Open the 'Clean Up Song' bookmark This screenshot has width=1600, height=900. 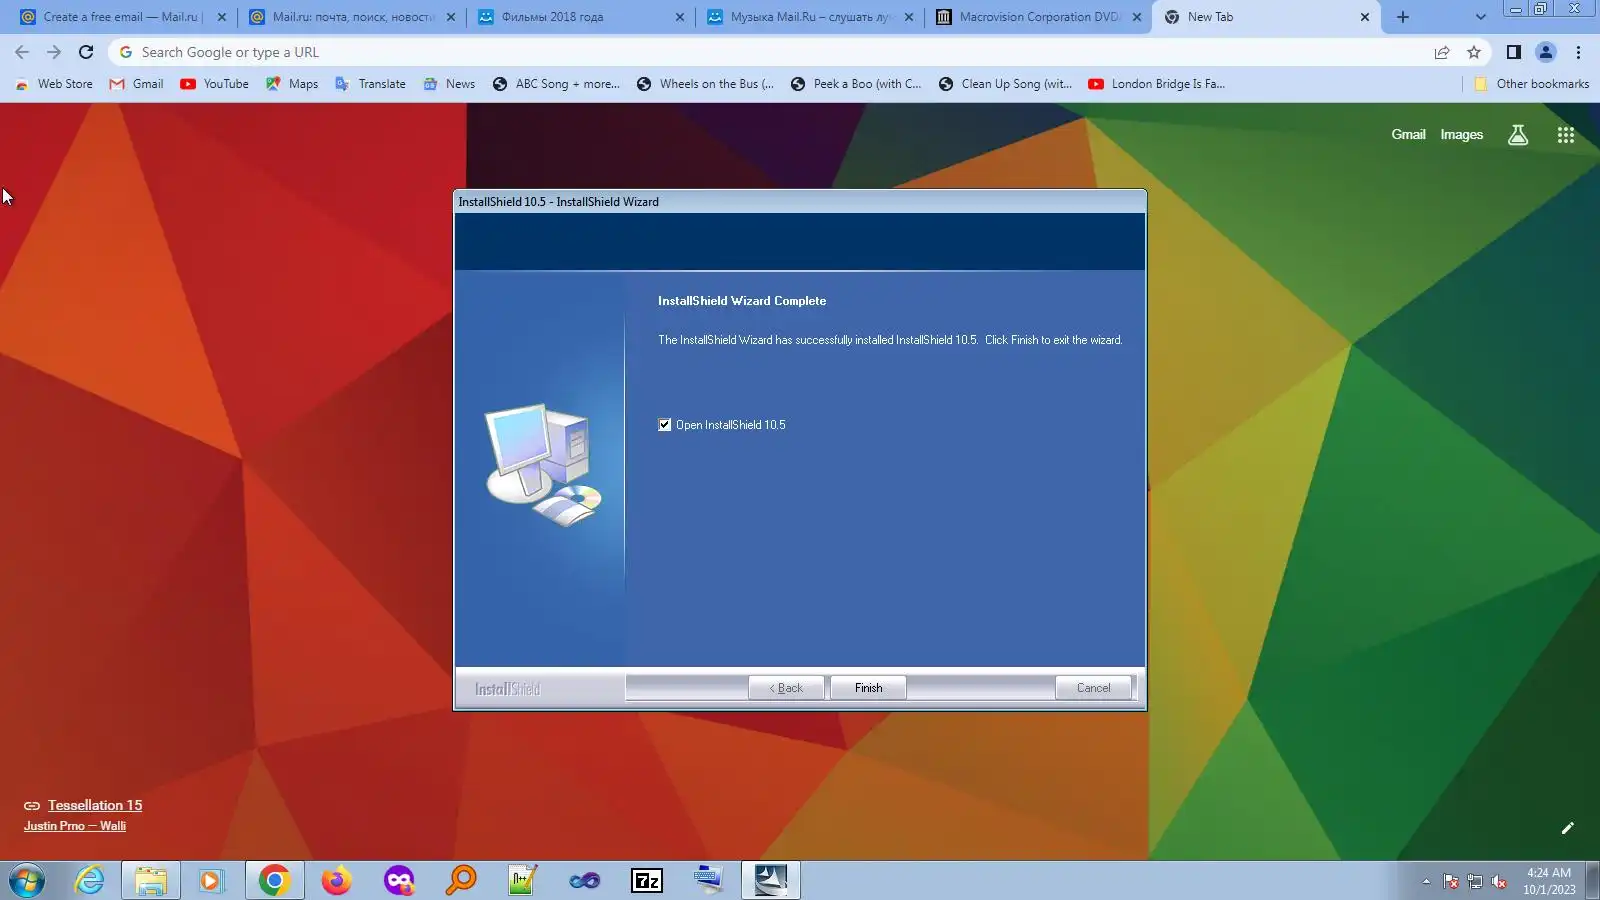tap(1006, 84)
